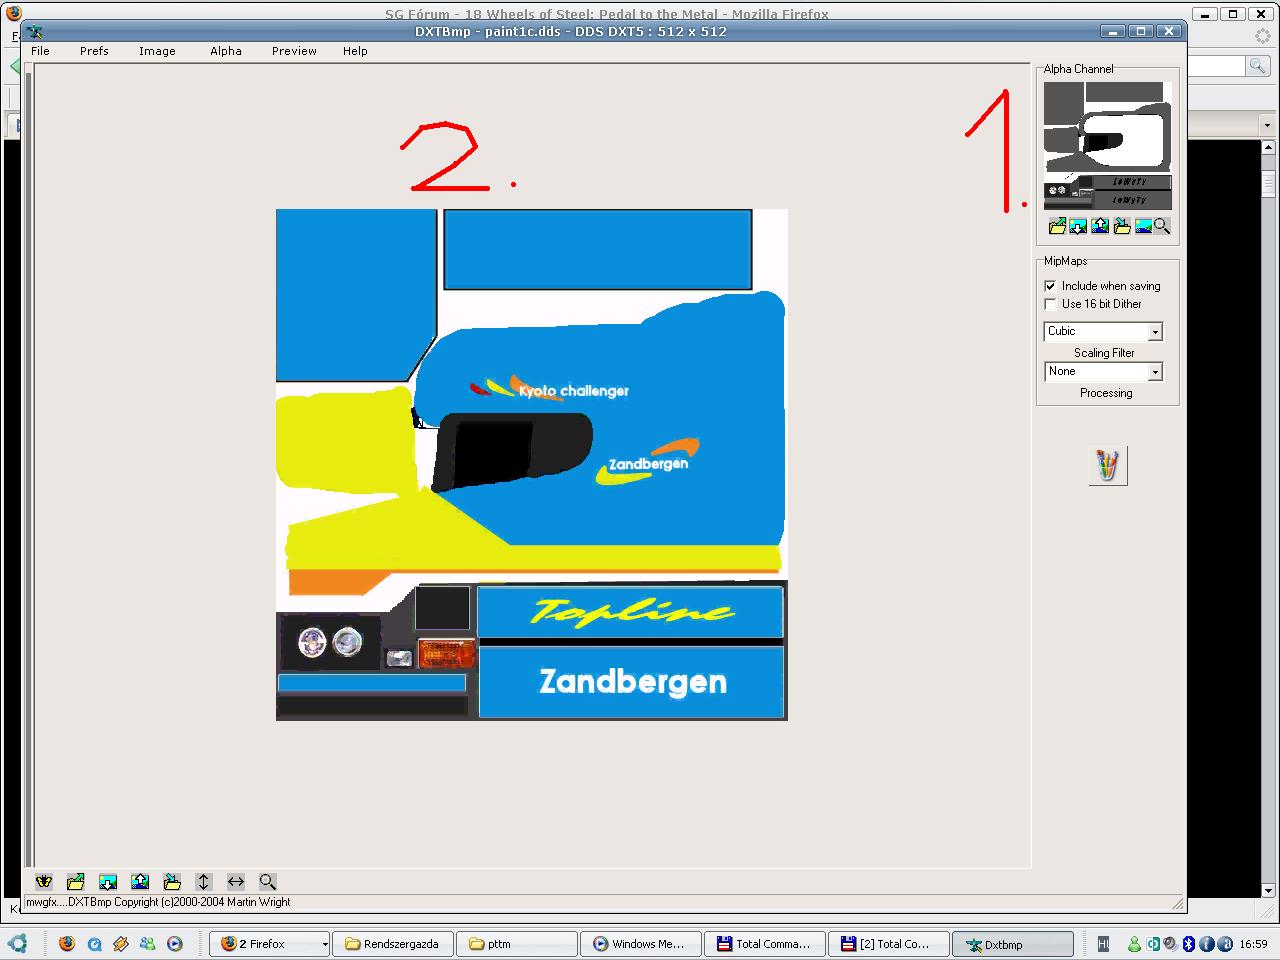
Task: Open the Preview menu
Action: (294, 51)
